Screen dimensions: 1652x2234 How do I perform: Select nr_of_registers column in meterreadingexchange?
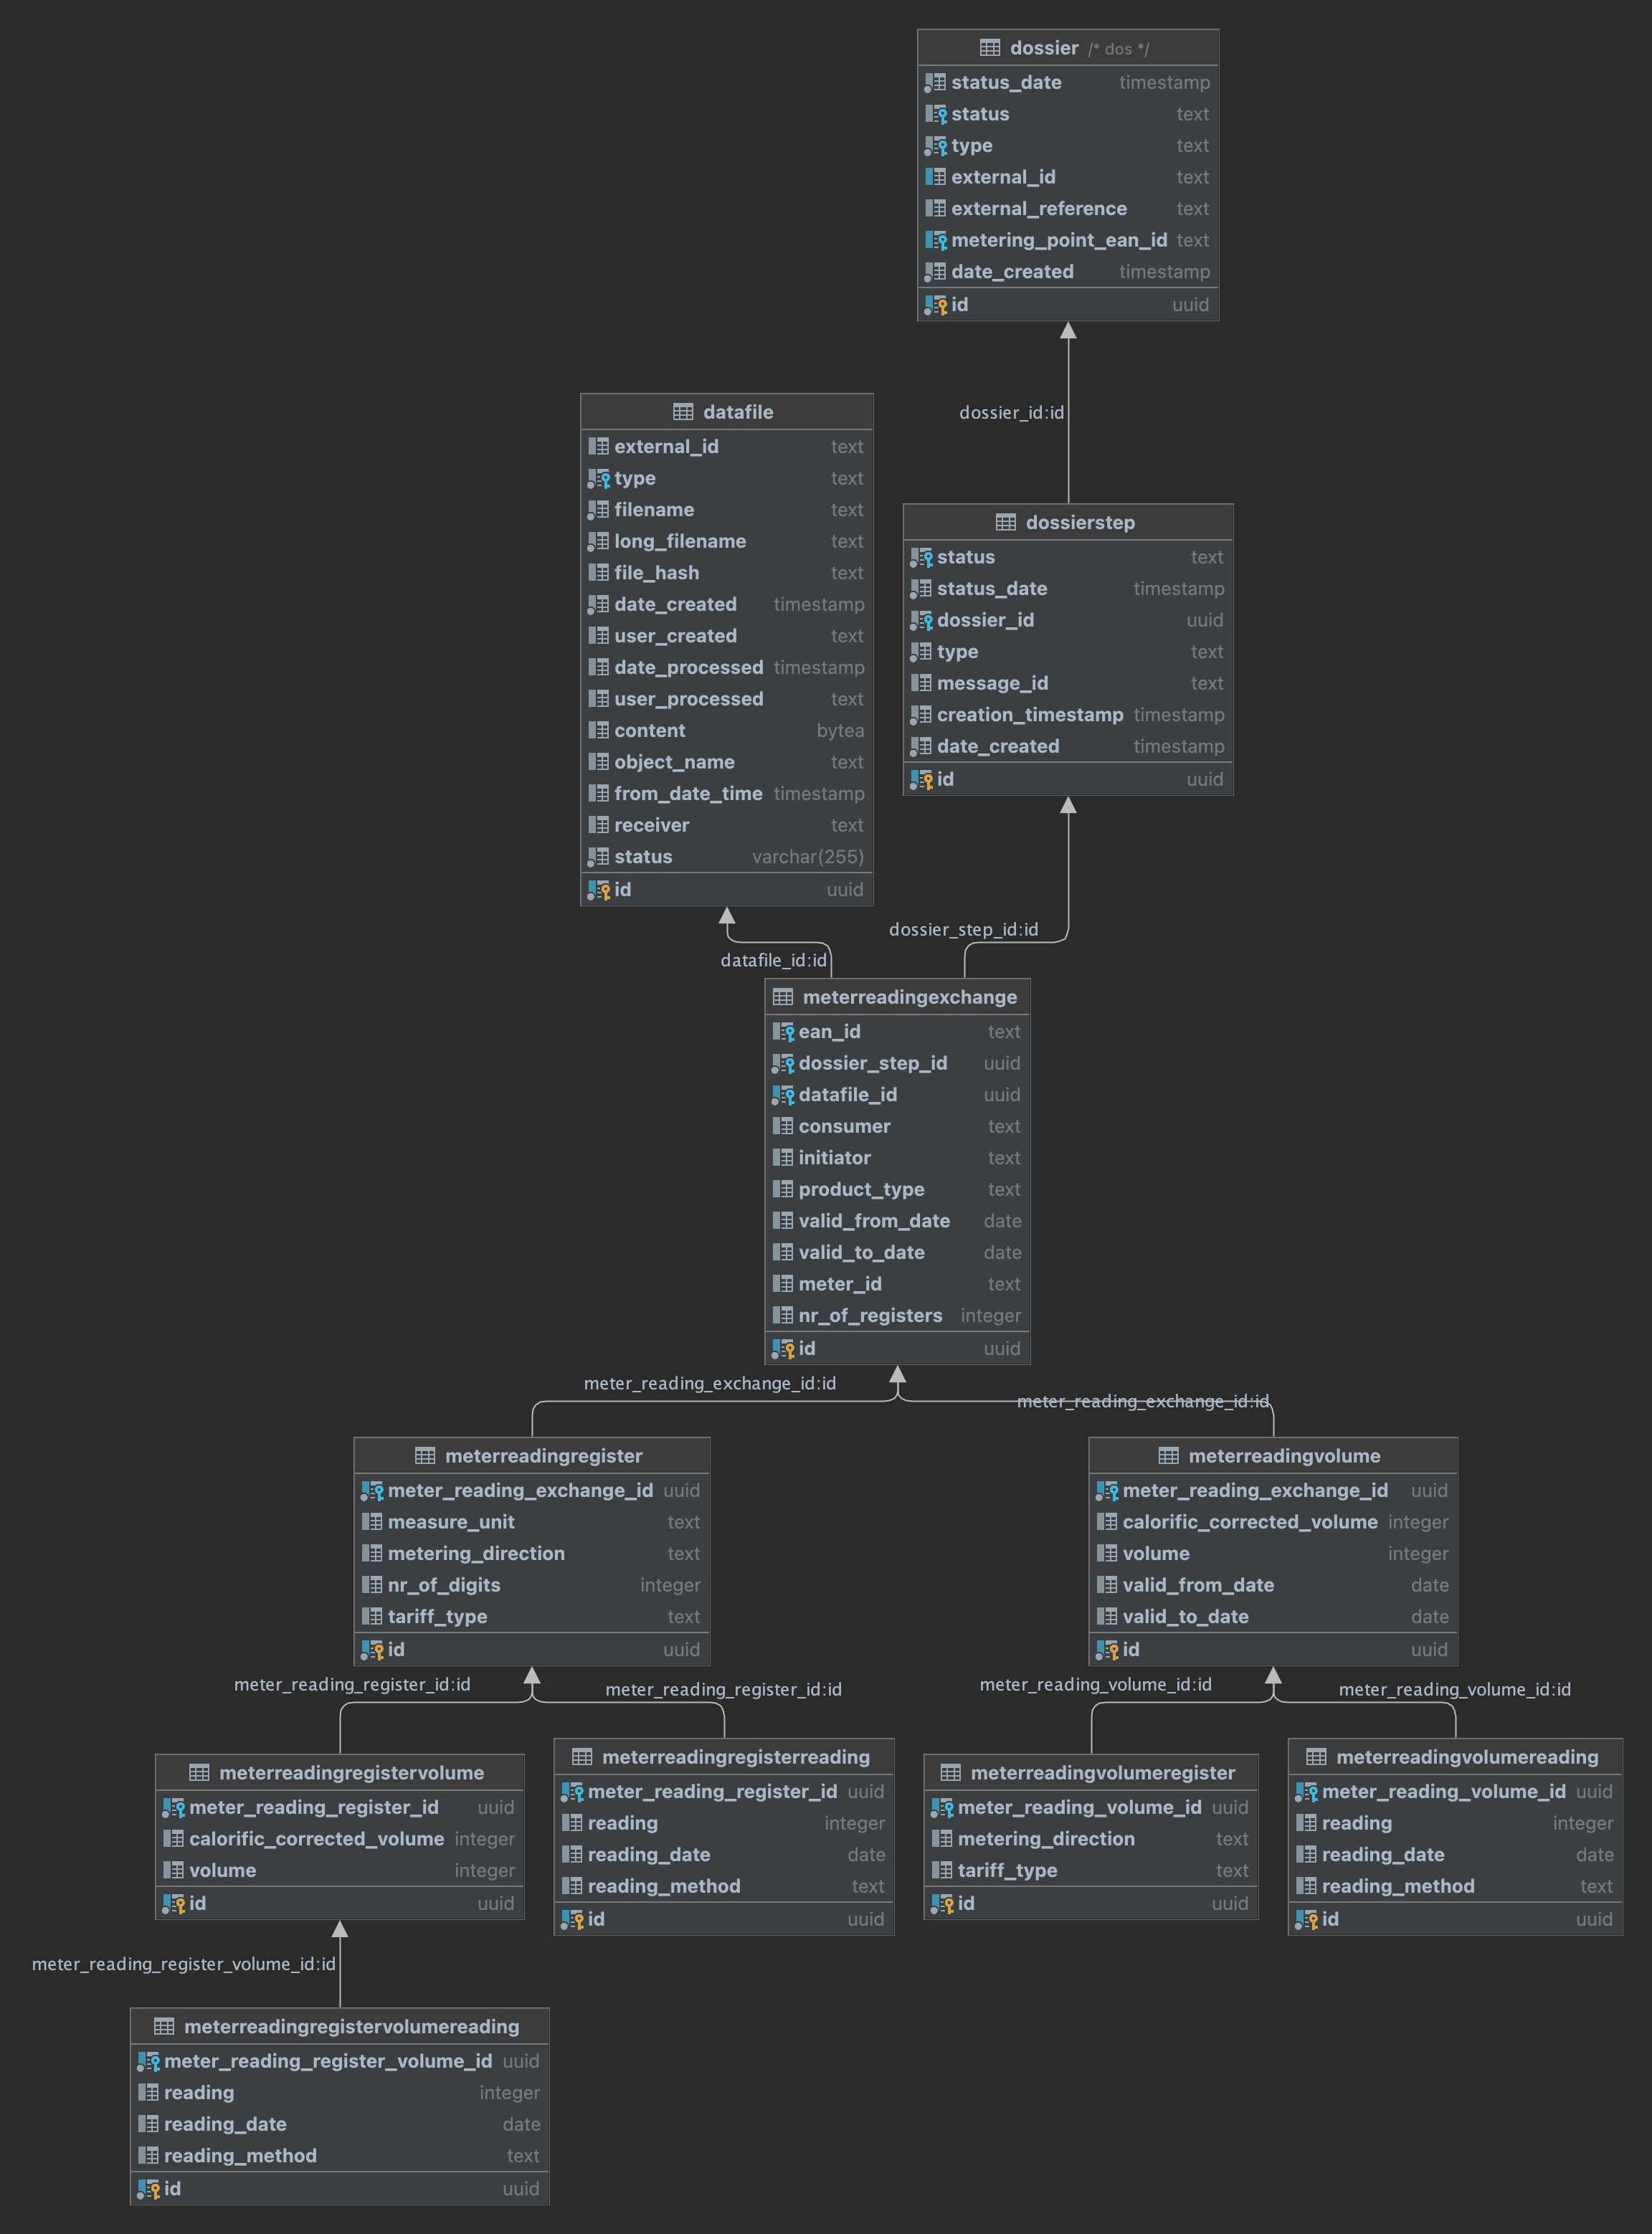pyautogui.click(x=869, y=1316)
